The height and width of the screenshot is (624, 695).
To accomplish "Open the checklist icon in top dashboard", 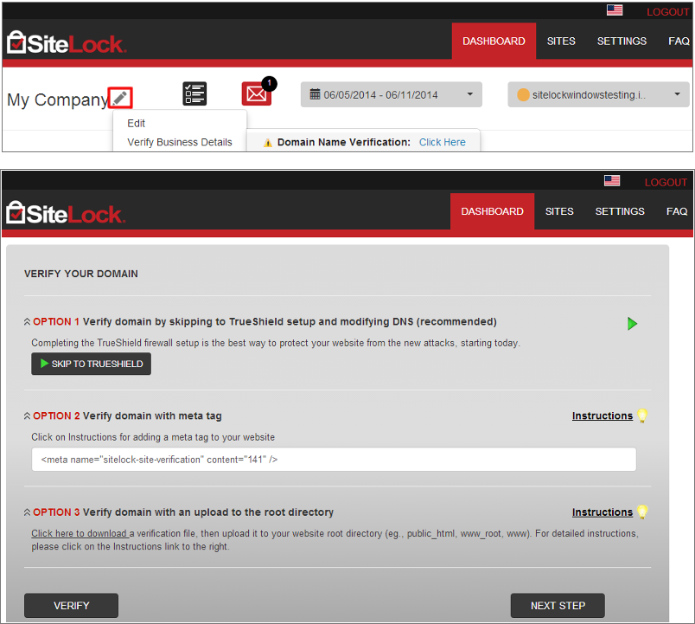I will (195, 94).
